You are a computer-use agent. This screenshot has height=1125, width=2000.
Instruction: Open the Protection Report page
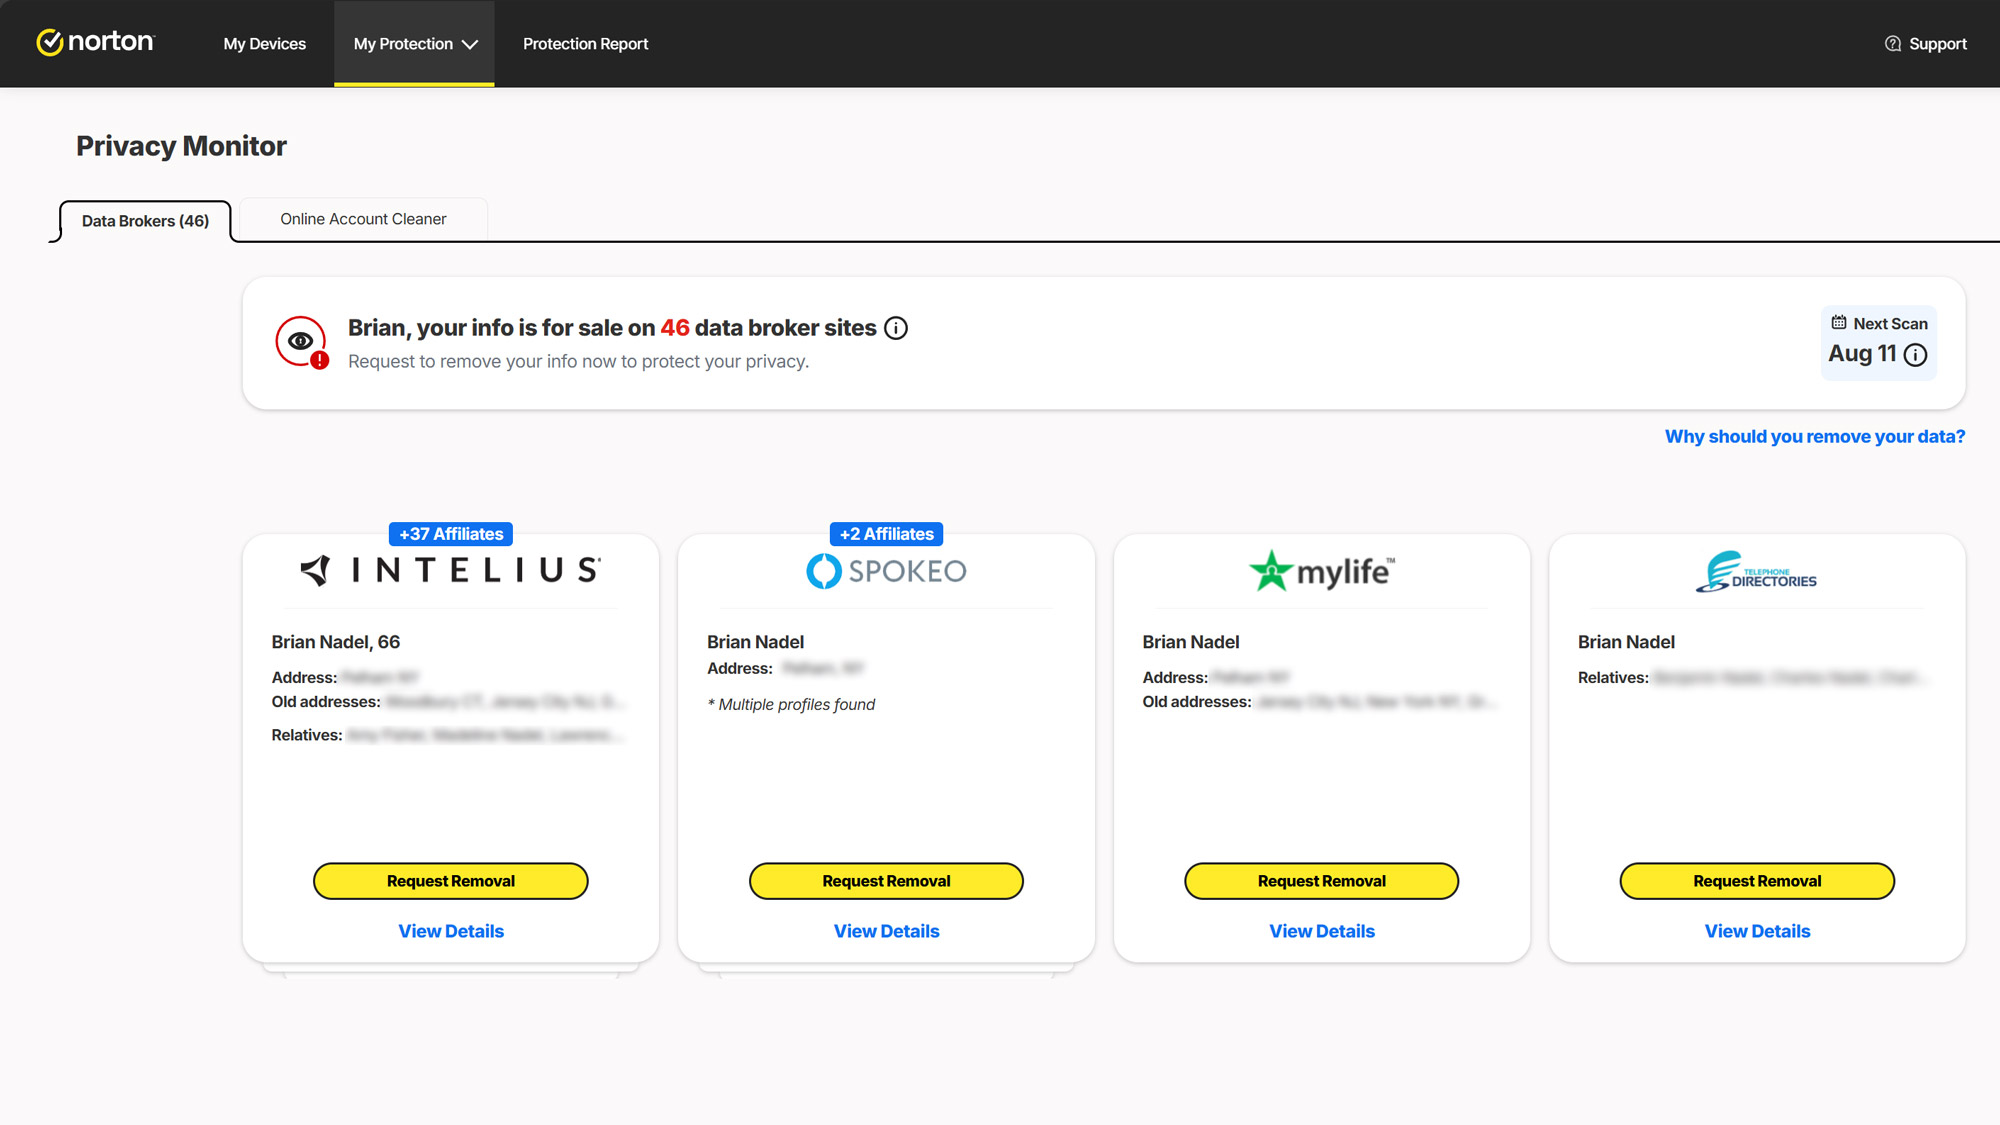tap(585, 44)
